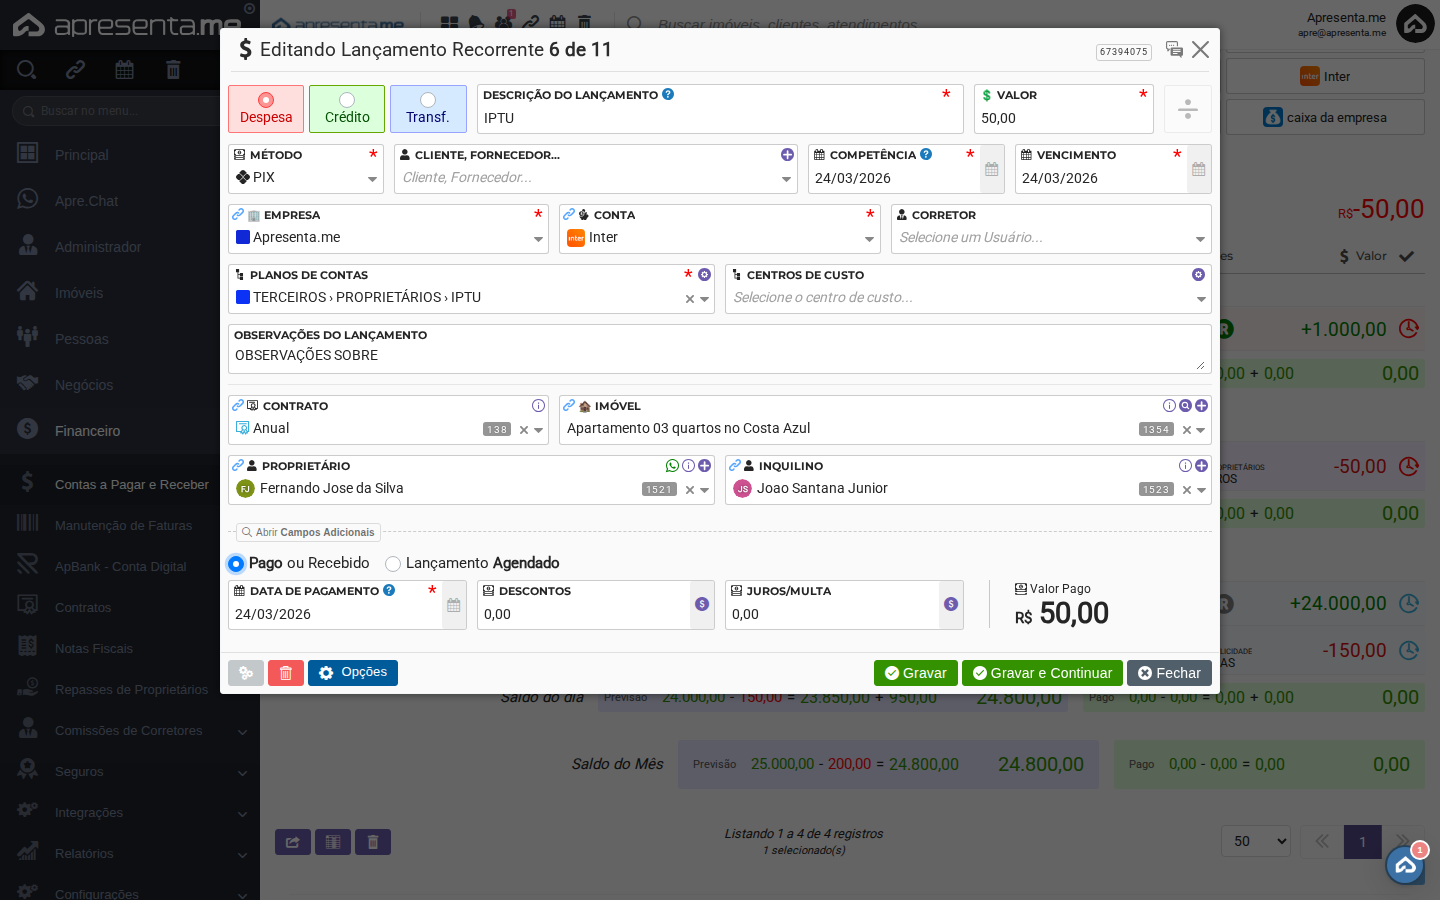The image size is (1440, 900).
Task: Click the Opções button
Action: pyautogui.click(x=353, y=673)
